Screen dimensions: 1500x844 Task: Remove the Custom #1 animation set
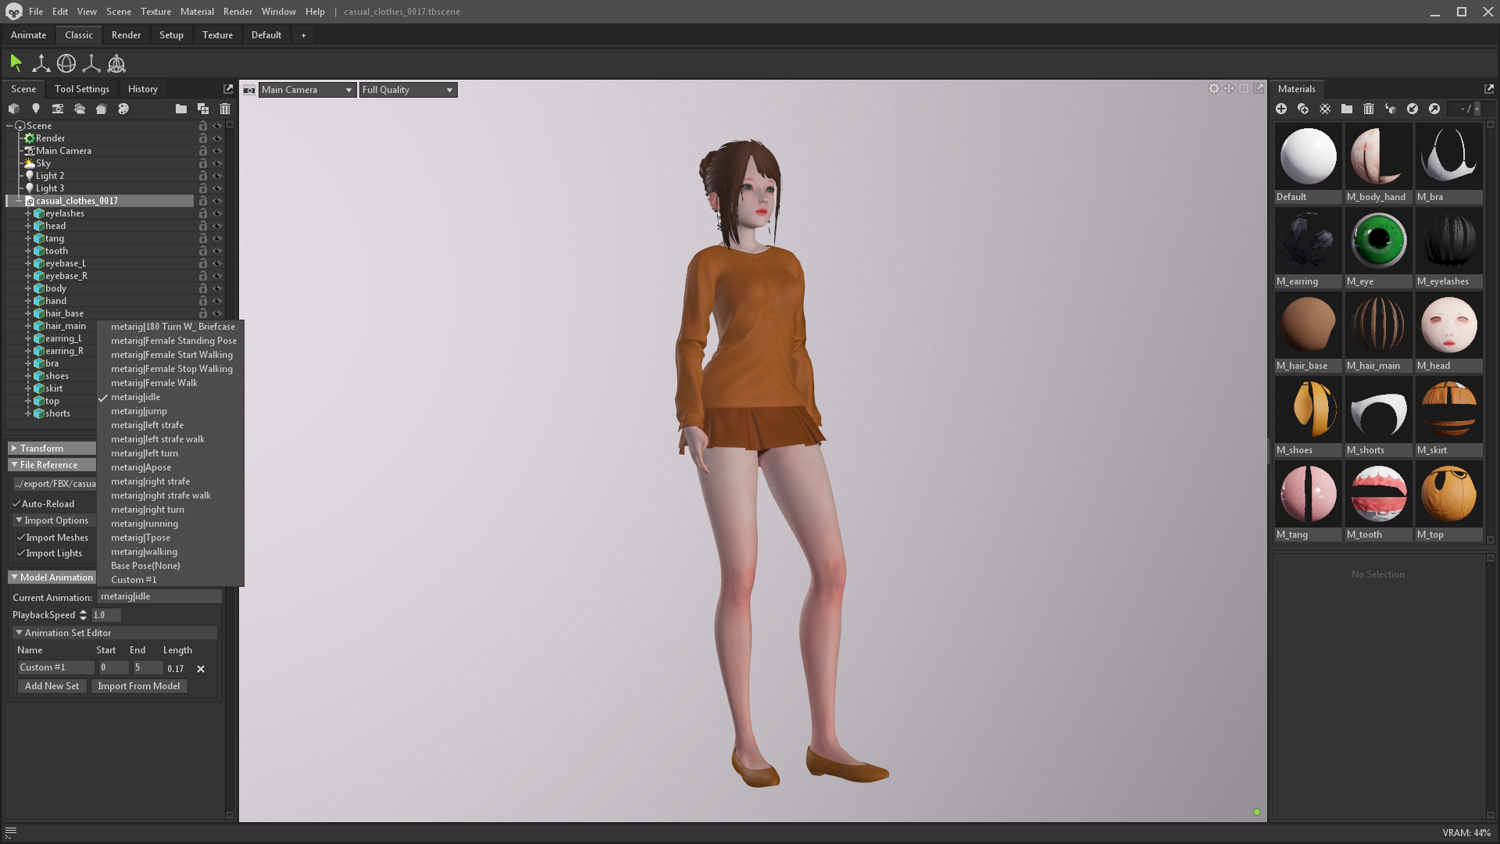point(201,669)
